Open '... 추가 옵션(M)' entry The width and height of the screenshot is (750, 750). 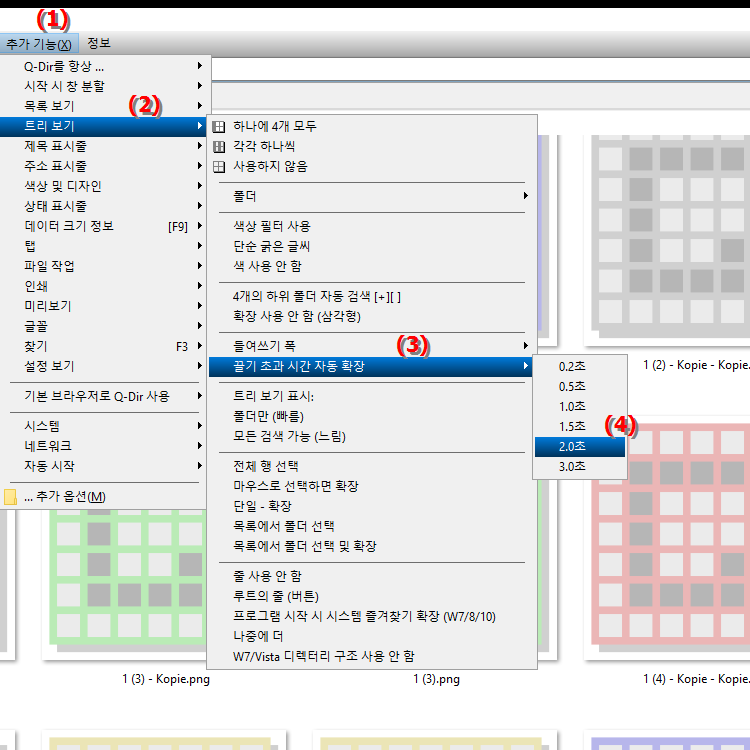tap(103, 497)
